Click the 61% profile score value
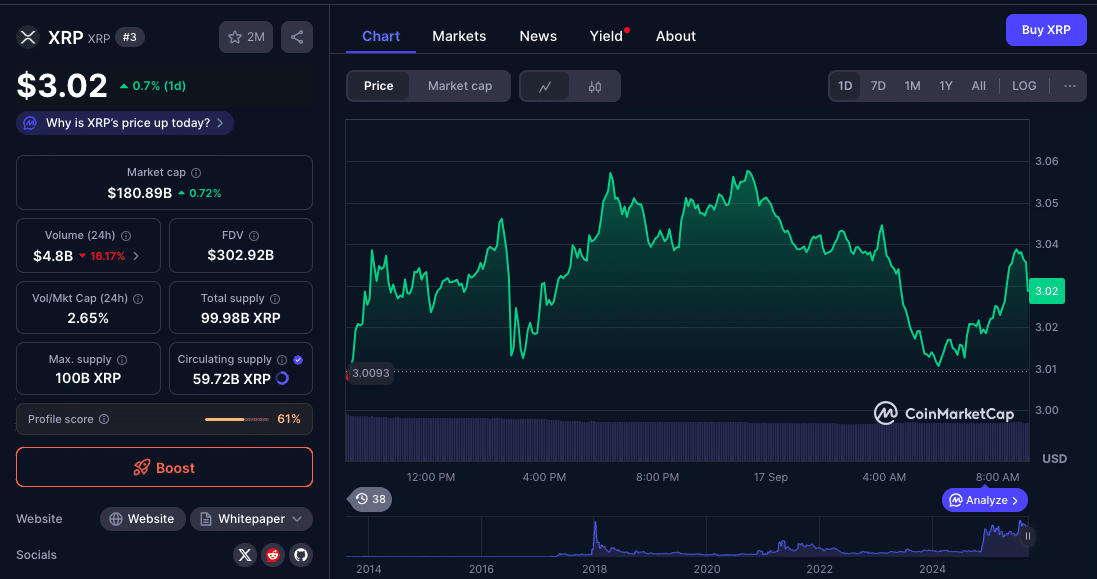The image size is (1097, 579). tap(289, 419)
